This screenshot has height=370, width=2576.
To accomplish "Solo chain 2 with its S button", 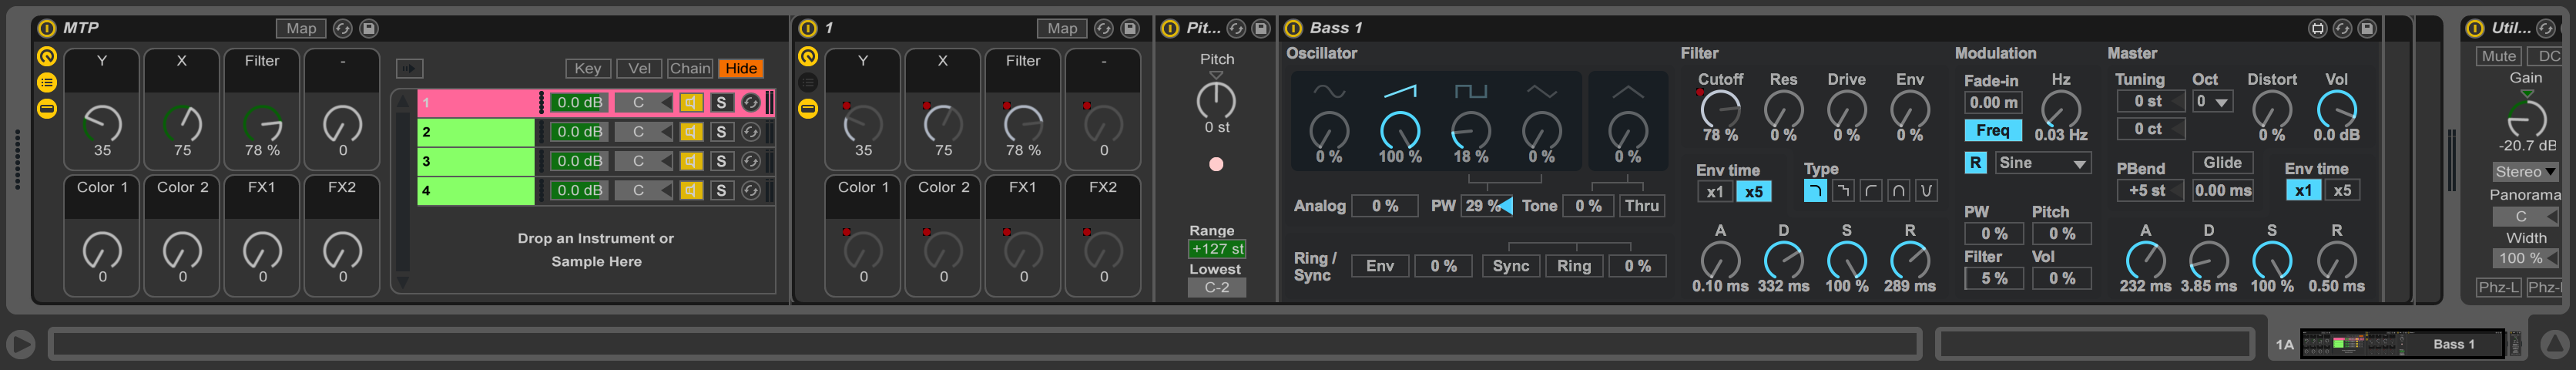I will pyautogui.click(x=720, y=131).
